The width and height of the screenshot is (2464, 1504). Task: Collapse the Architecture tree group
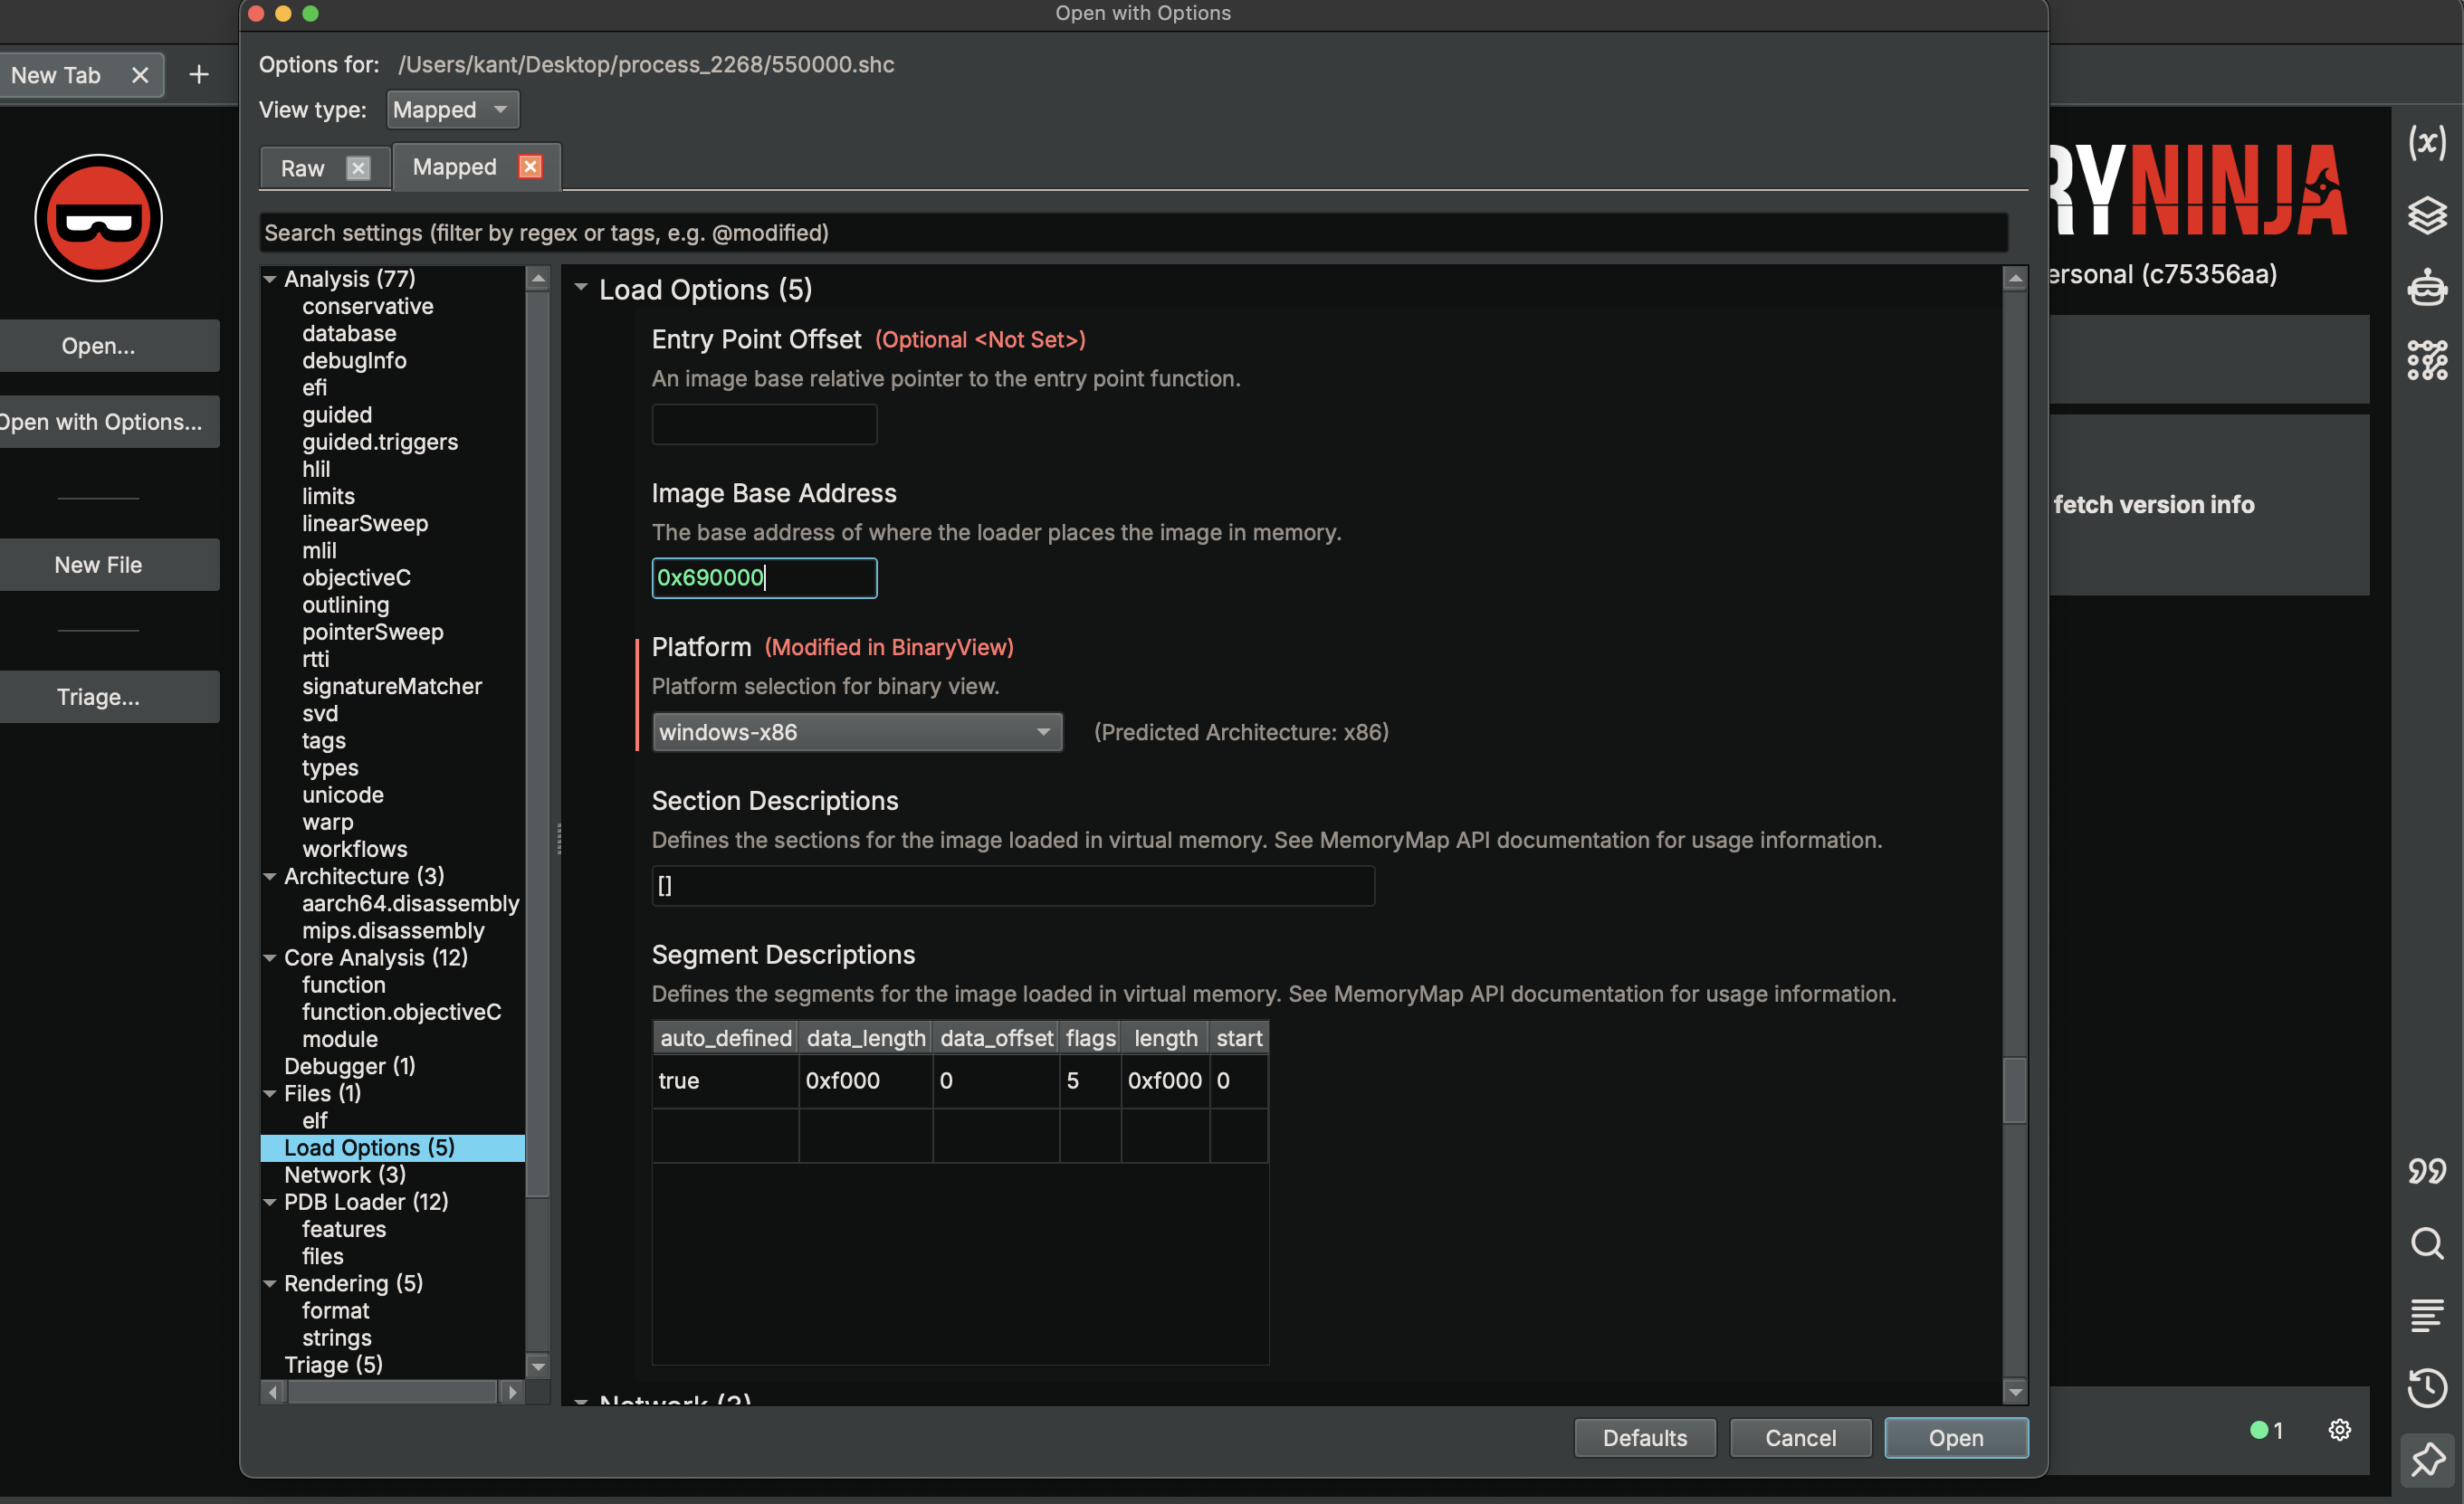(x=270, y=876)
